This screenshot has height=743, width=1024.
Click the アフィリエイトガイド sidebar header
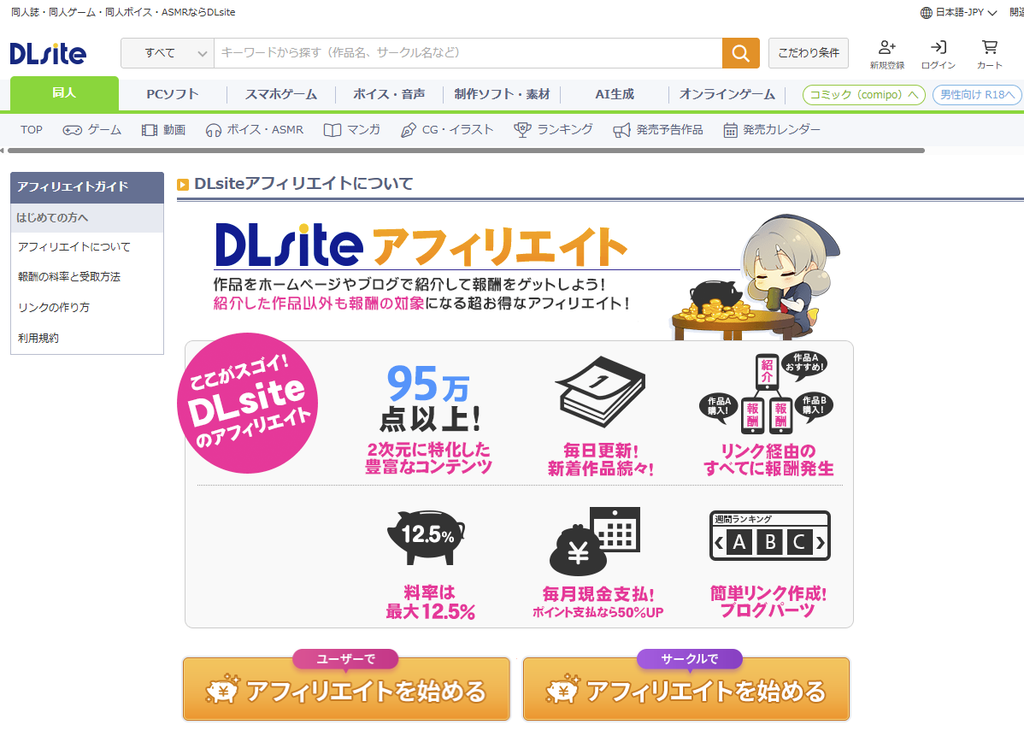(87, 187)
